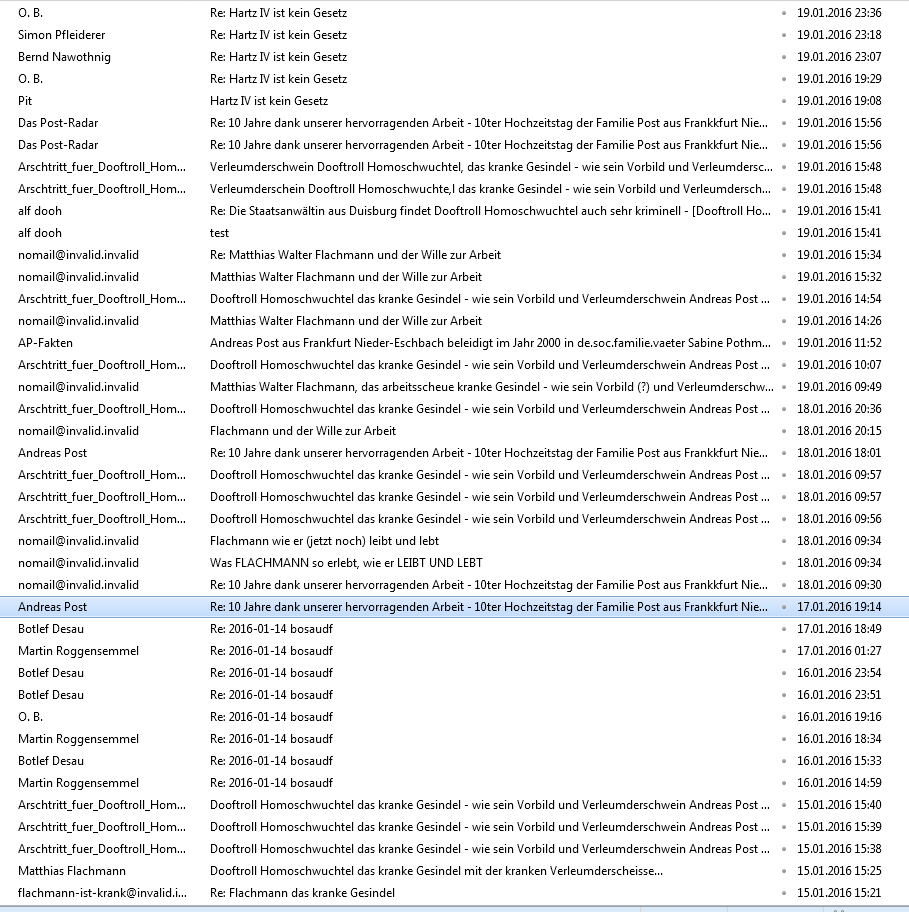Toggle read dot beside date 17.01.2016 01:27
The height and width of the screenshot is (912, 909).
coord(784,651)
